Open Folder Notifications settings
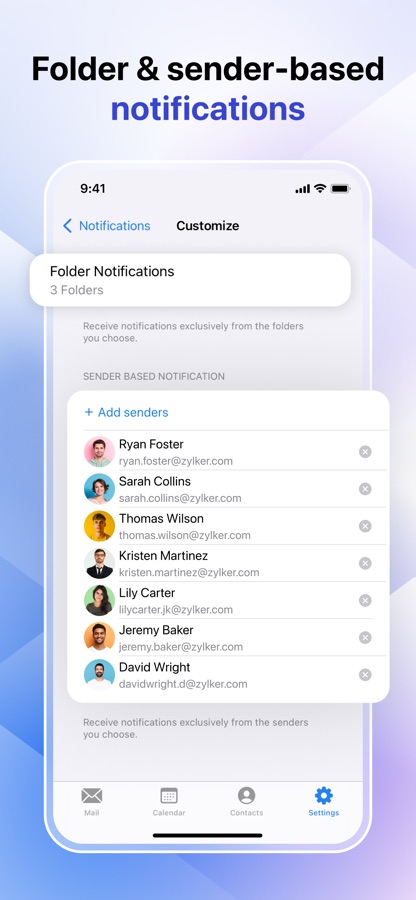The width and height of the screenshot is (416, 900). pyautogui.click(x=190, y=280)
